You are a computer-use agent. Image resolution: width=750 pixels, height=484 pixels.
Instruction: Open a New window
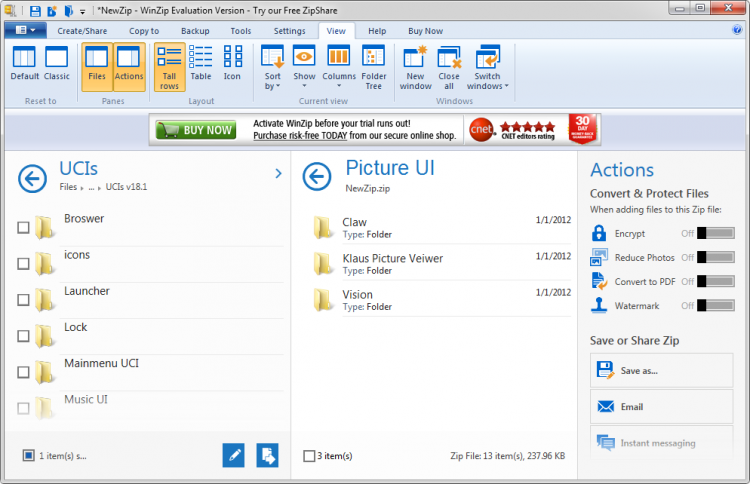pos(415,66)
